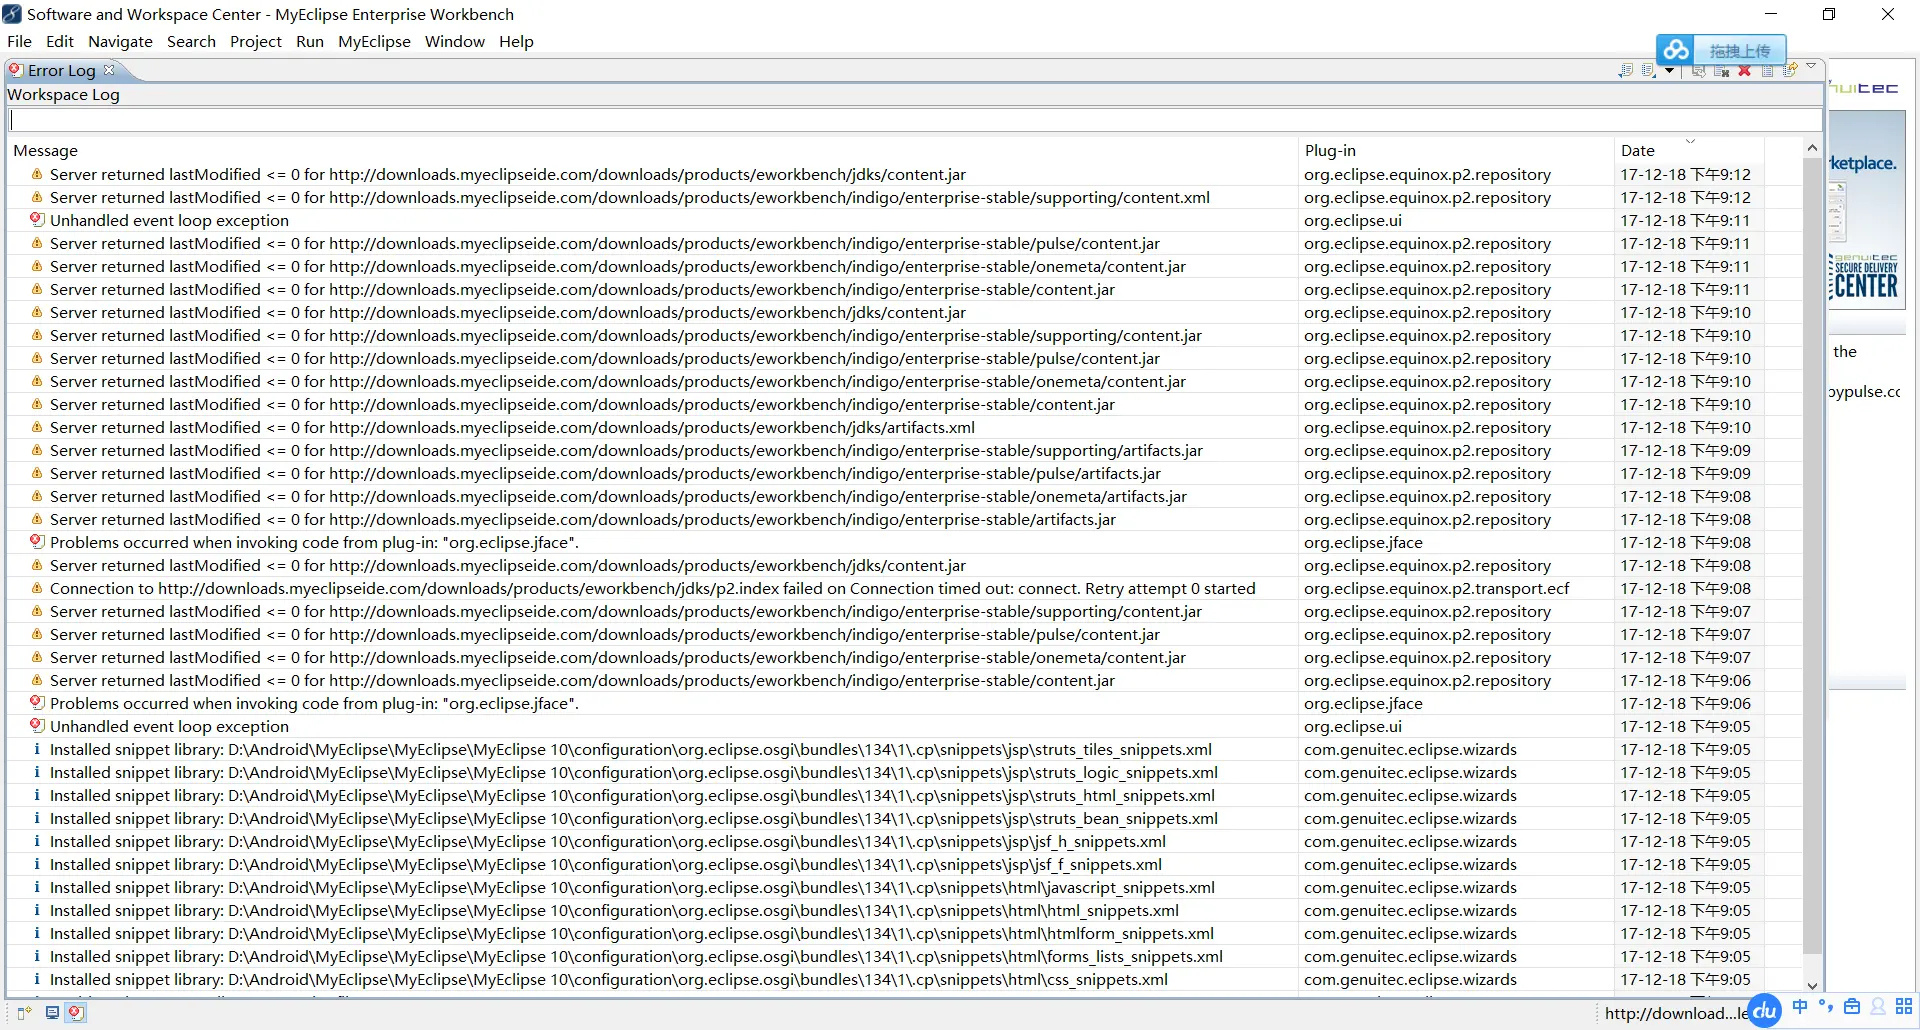Open the Edit menu
The image size is (1920, 1030).
pyautogui.click(x=60, y=41)
